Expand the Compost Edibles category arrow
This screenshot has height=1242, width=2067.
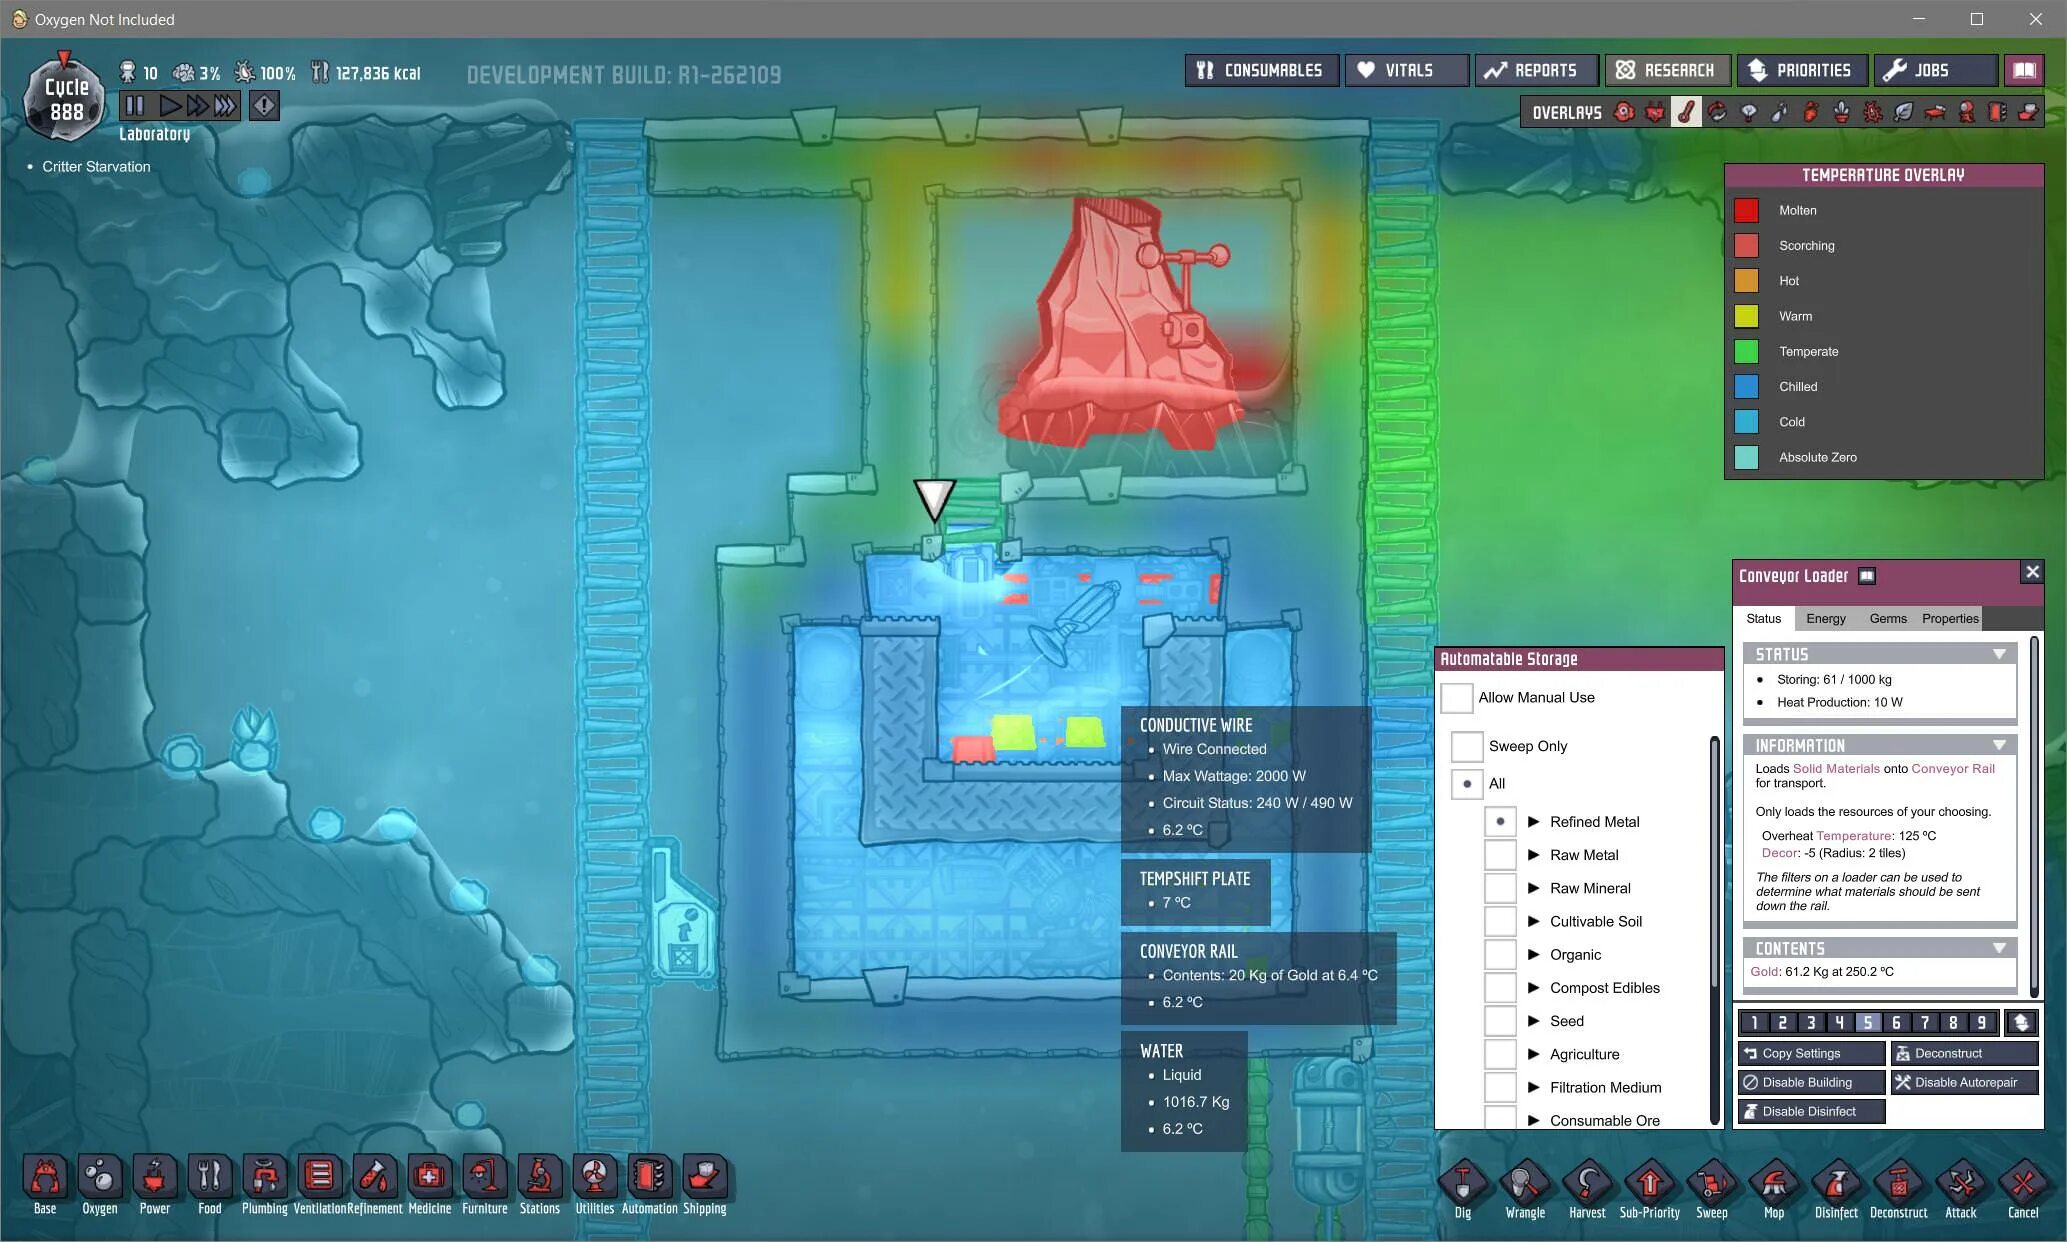coord(1533,988)
